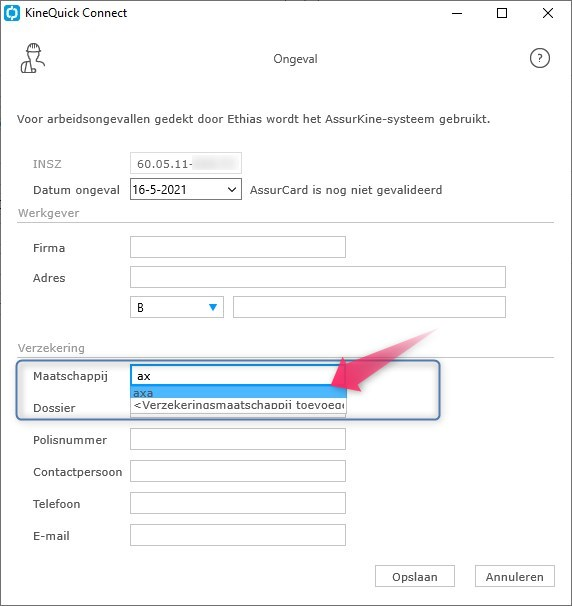Focus the Polisnummer input field

click(238, 439)
